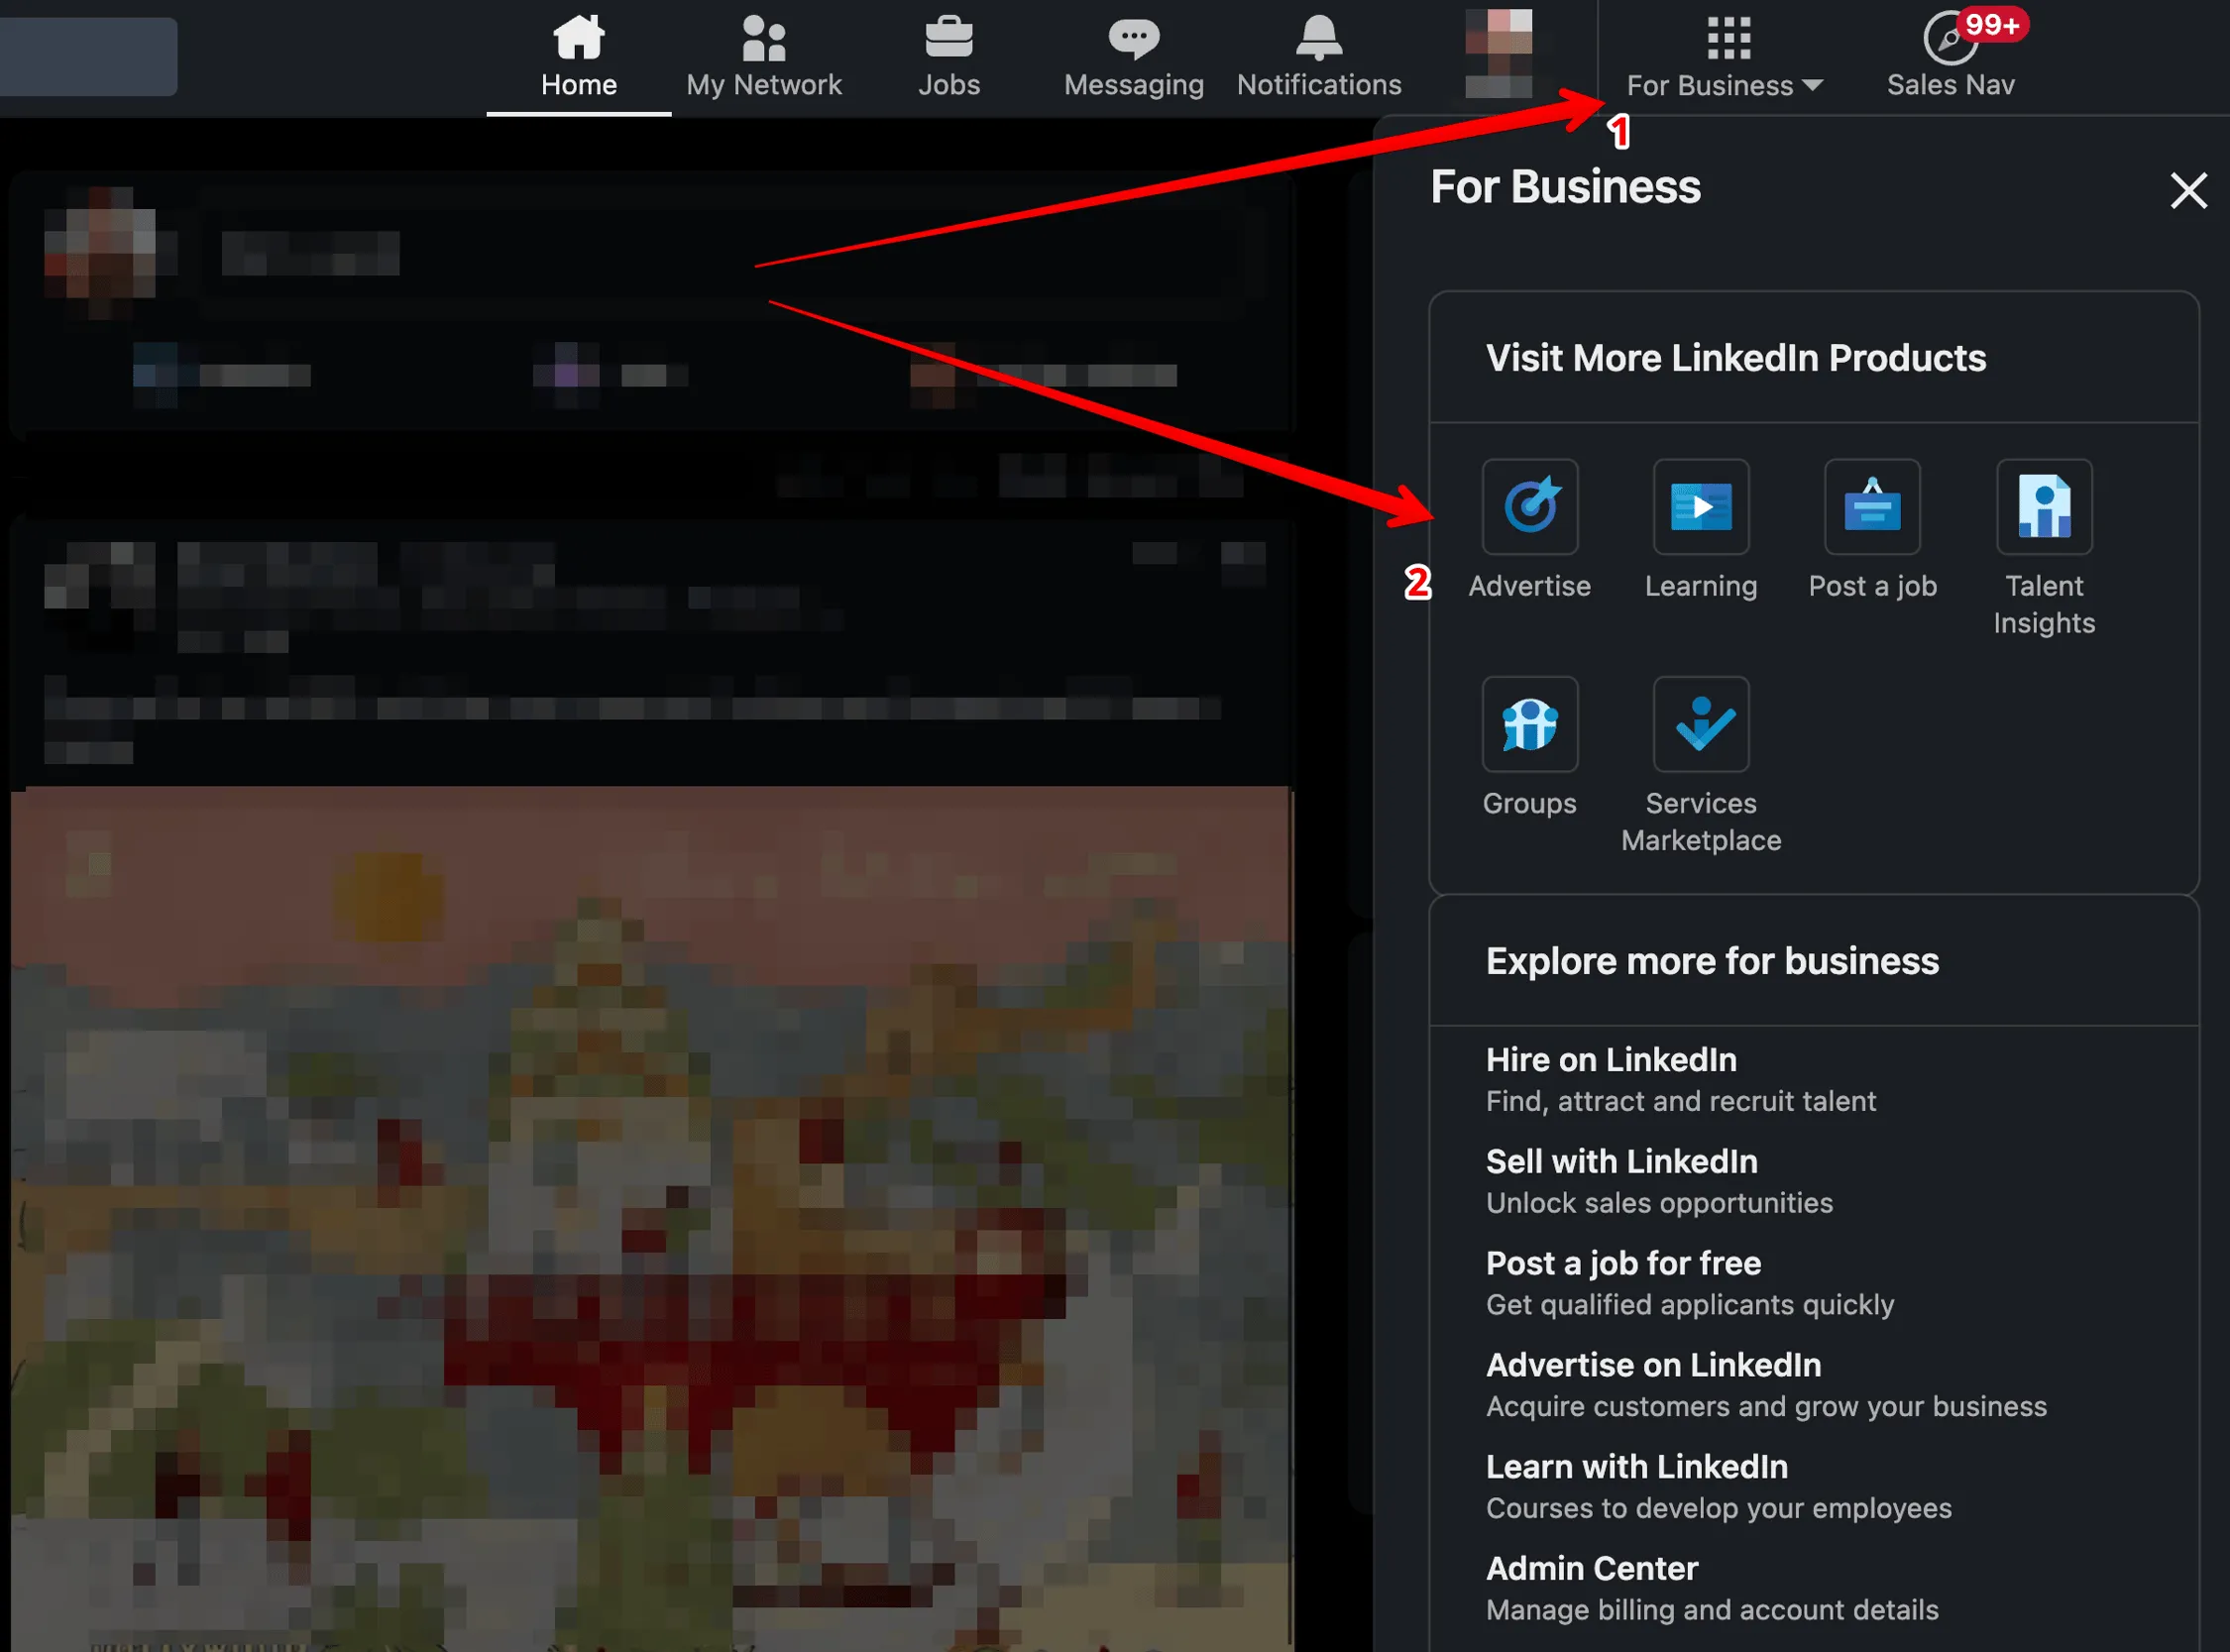Open the Talent Insights icon
Viewport: 2230px width, 1652px height.
click(x=2043, y=507)
